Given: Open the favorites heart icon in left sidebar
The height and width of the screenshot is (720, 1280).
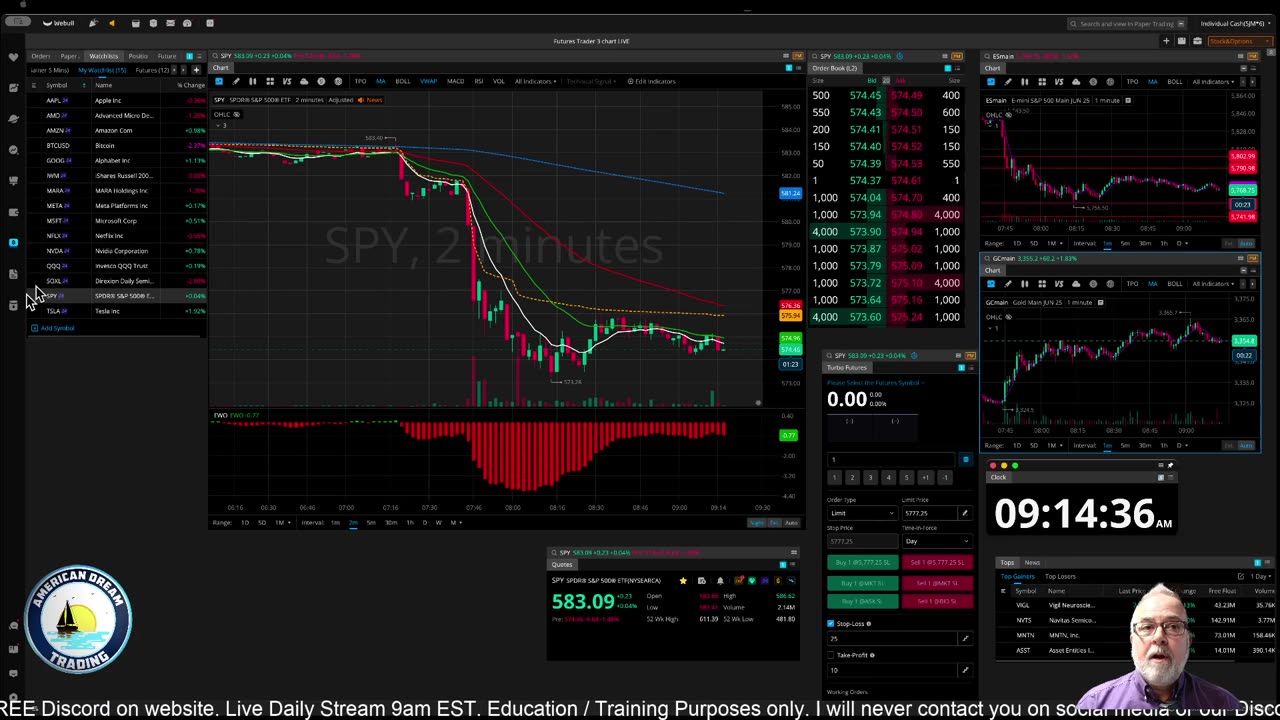Looking at the screenshot, I should [x=13, y=57].
